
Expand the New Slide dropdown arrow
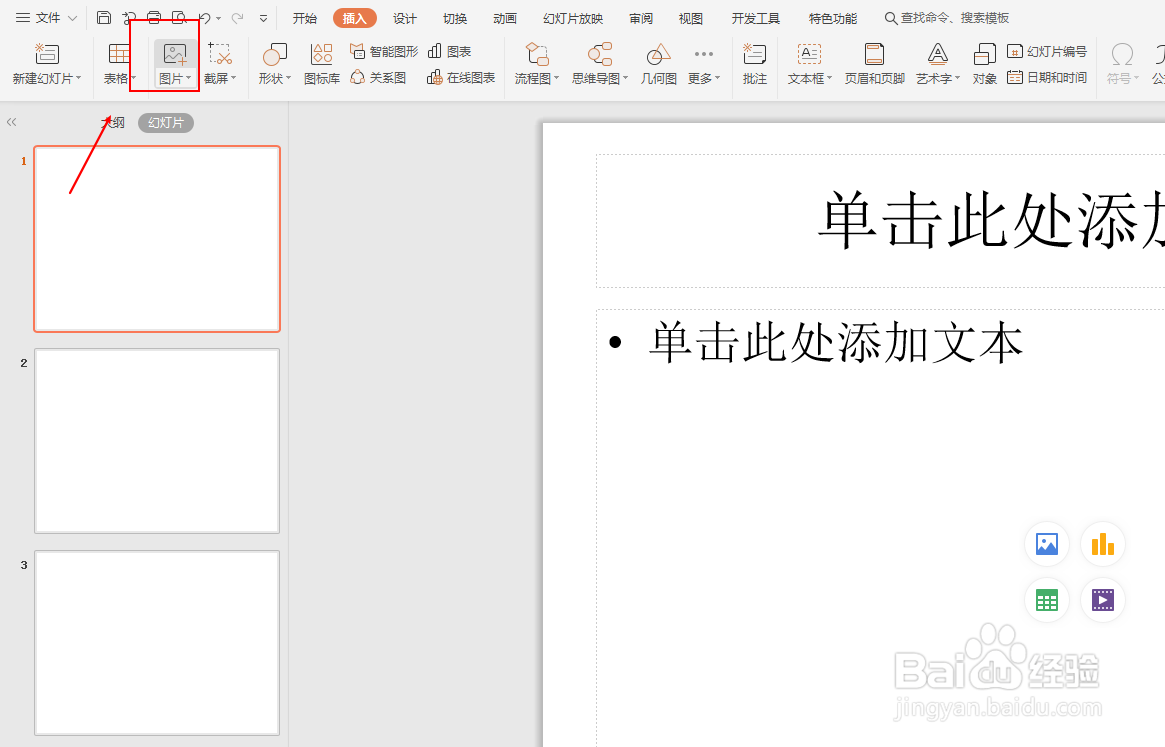[79, 78]
